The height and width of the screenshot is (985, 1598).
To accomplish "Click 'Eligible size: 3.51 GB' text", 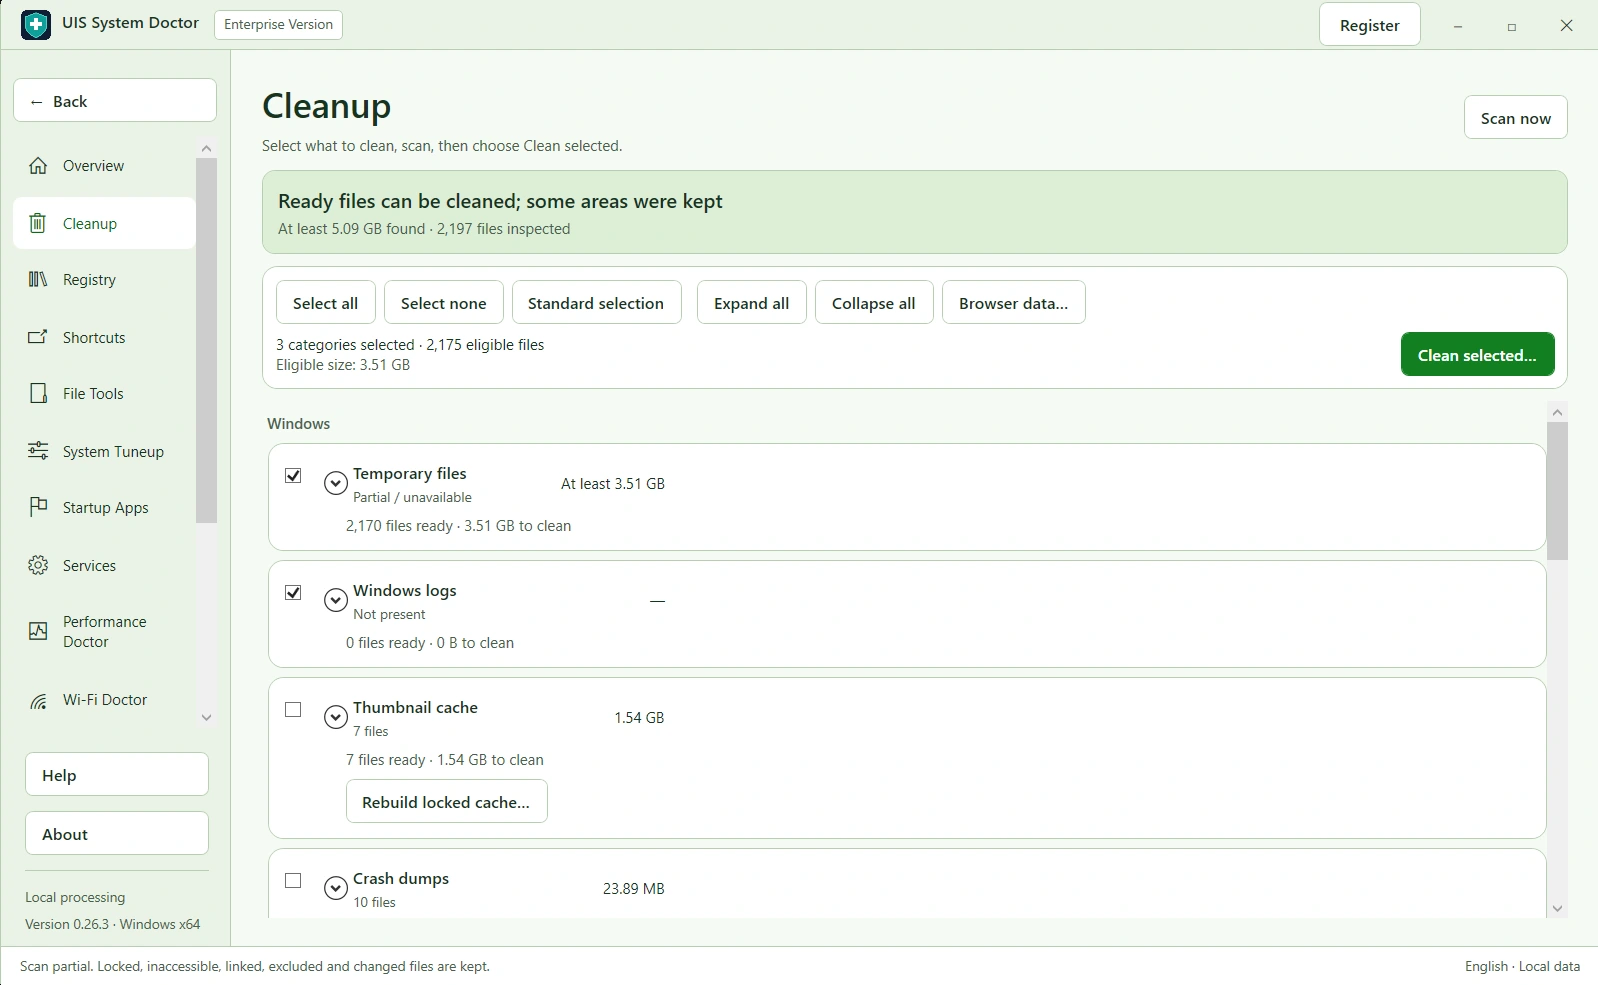I will (x=343, y=365).
